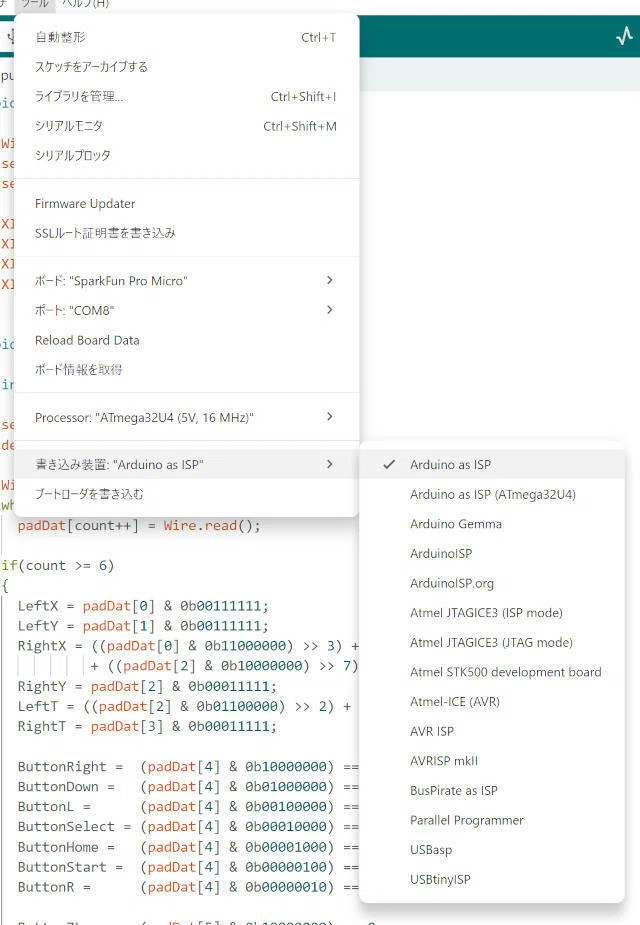Select checked Arduino as ISP programmer

click(x=492, y=465)
